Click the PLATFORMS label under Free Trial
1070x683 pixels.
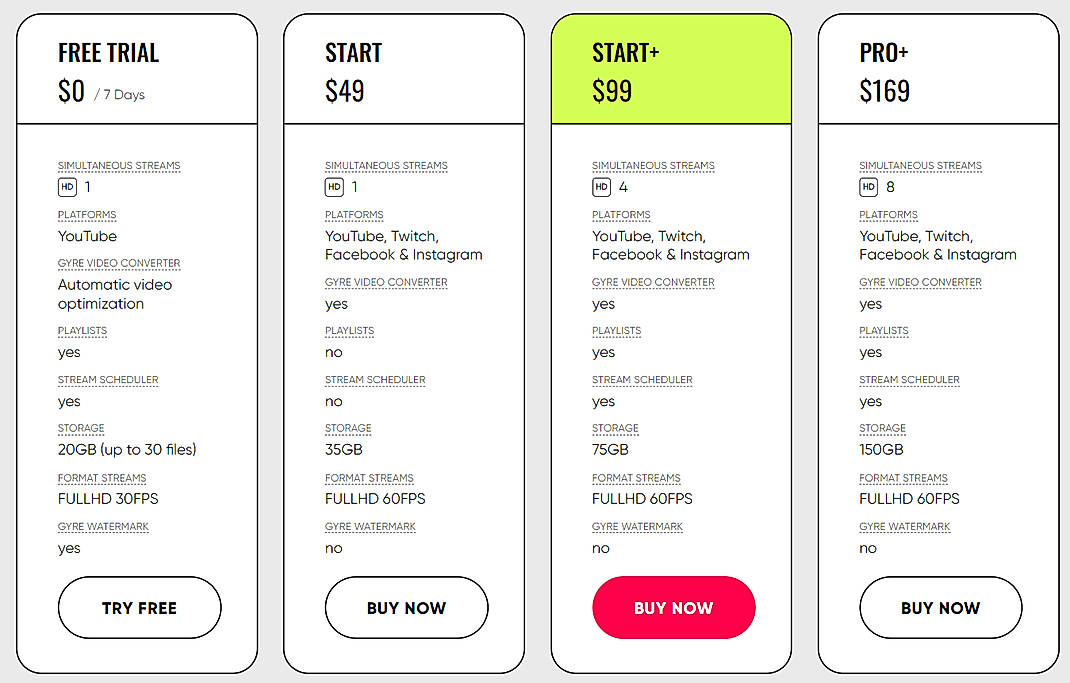click(x=86, y=214)
